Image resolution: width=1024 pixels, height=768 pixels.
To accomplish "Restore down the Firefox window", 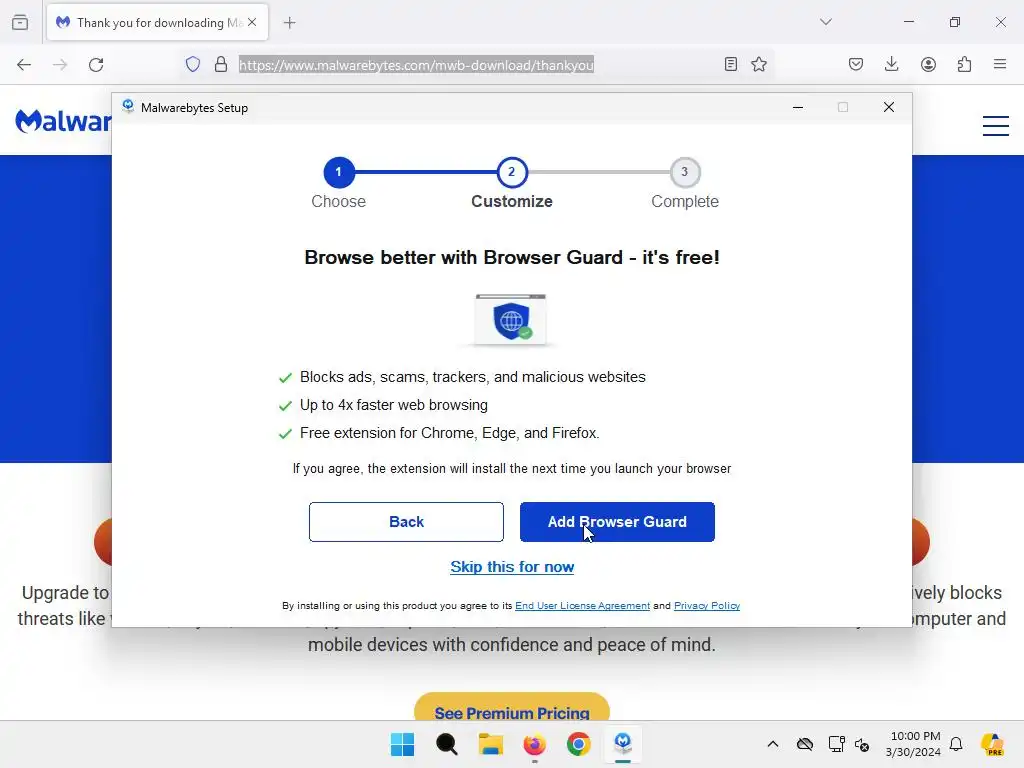I will [955, 22].
